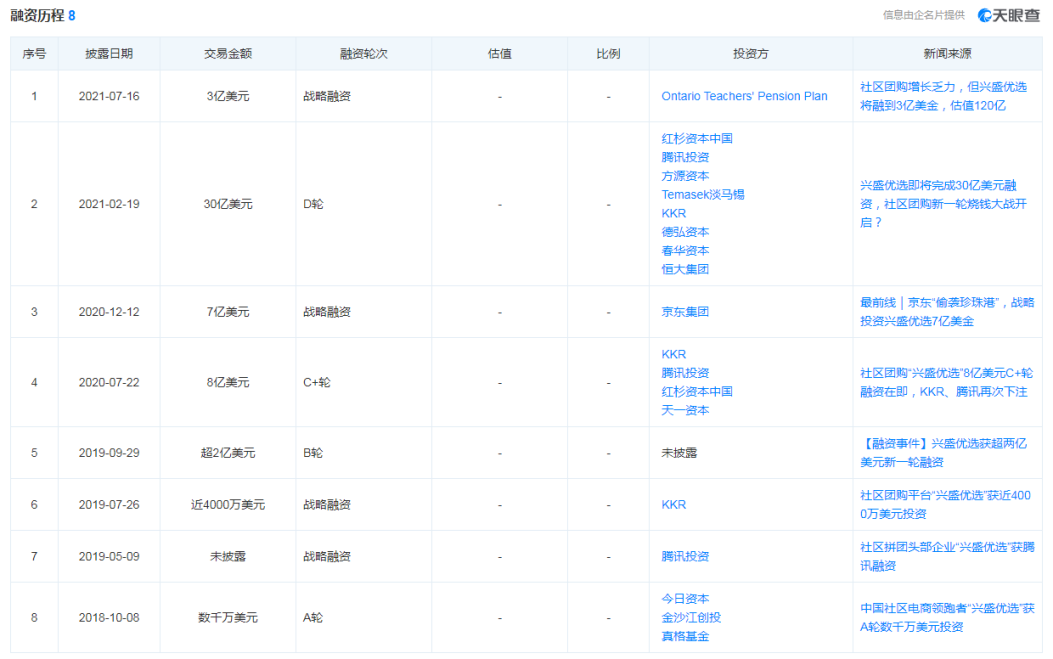Click the 披露日期 column header
Screen dimensions: 1053x659
click(108, 54)
